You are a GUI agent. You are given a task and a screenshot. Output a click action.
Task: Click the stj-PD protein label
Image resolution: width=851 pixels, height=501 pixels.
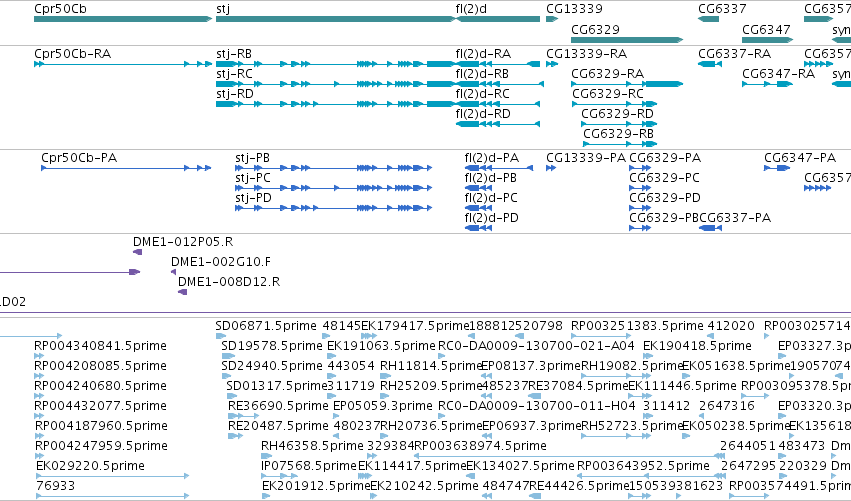(253, 198)
